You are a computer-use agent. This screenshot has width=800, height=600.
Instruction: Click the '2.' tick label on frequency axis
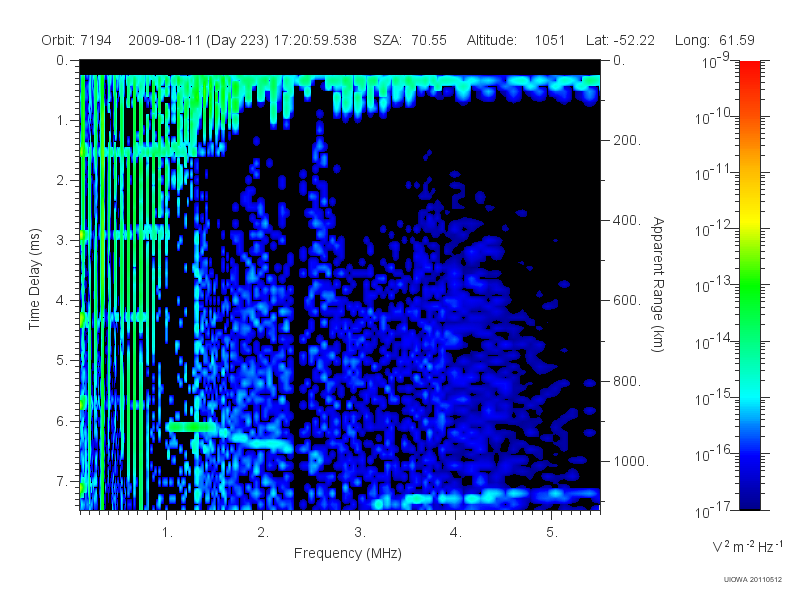point(263,533)
